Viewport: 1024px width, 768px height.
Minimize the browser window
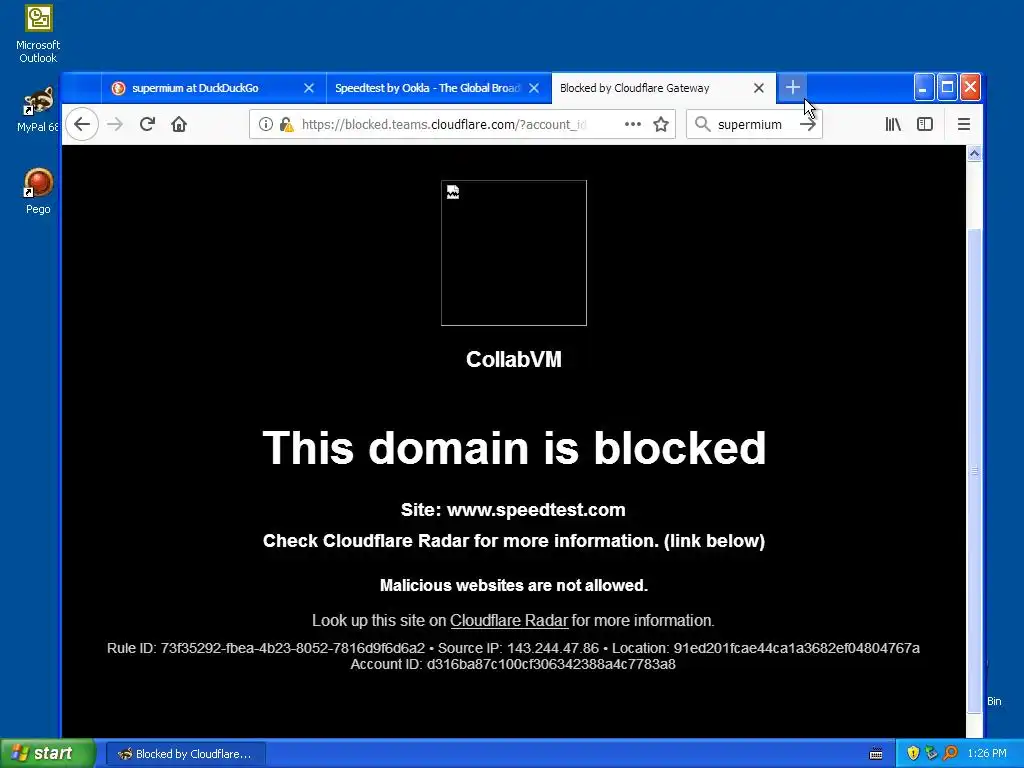click(923, 88)
